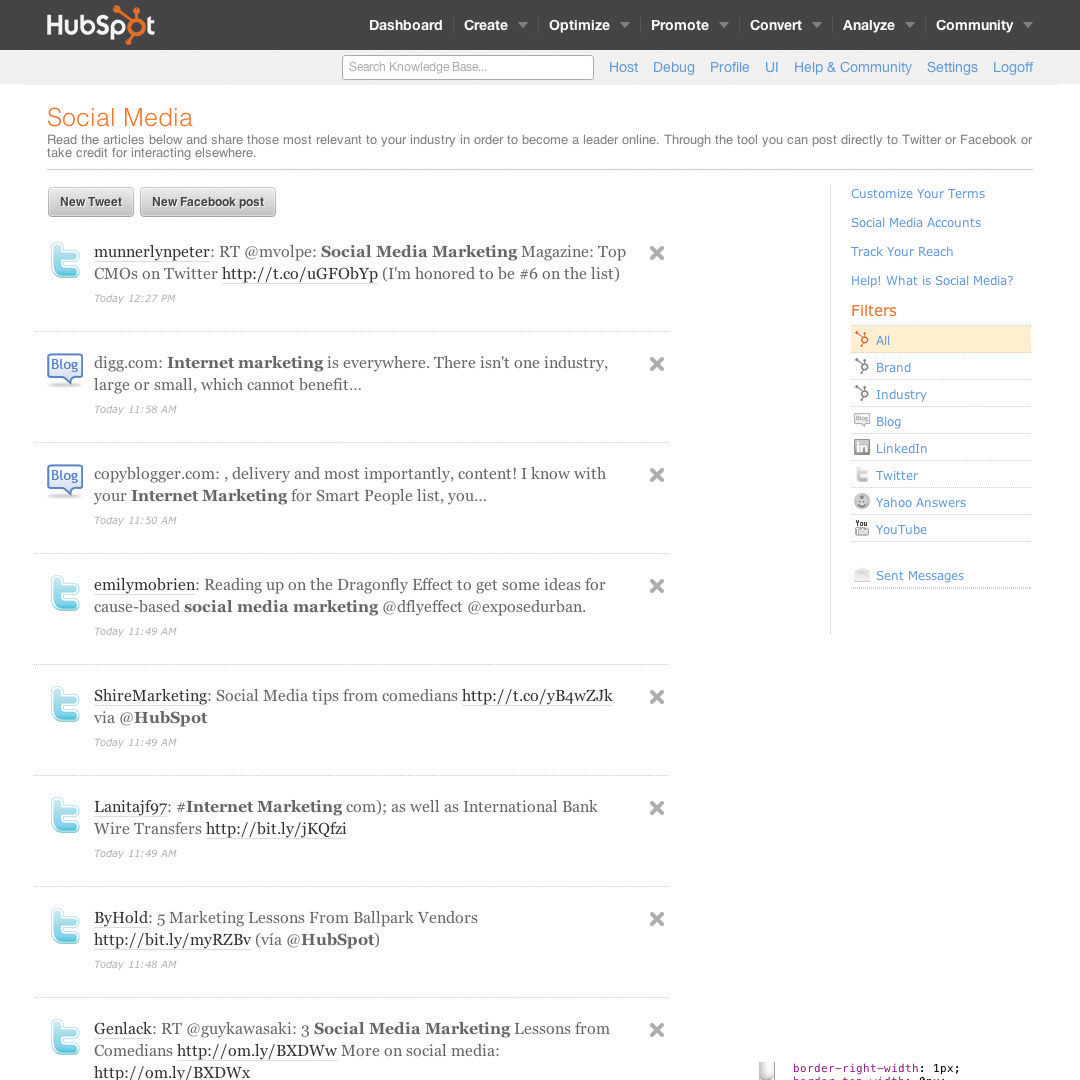Image resolution: width=1080 pixels, height=1080 pixels.
Task: Click sprocket icon of Industry filter
Action: pos(862,393)
